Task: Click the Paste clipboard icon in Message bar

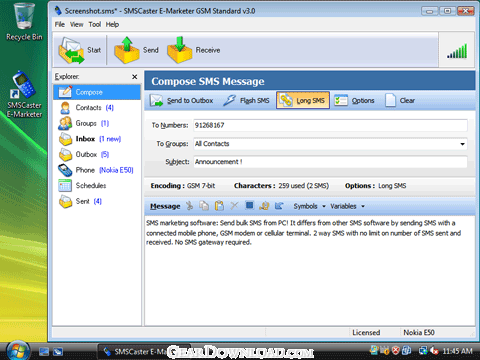Action: coord(219,206)
